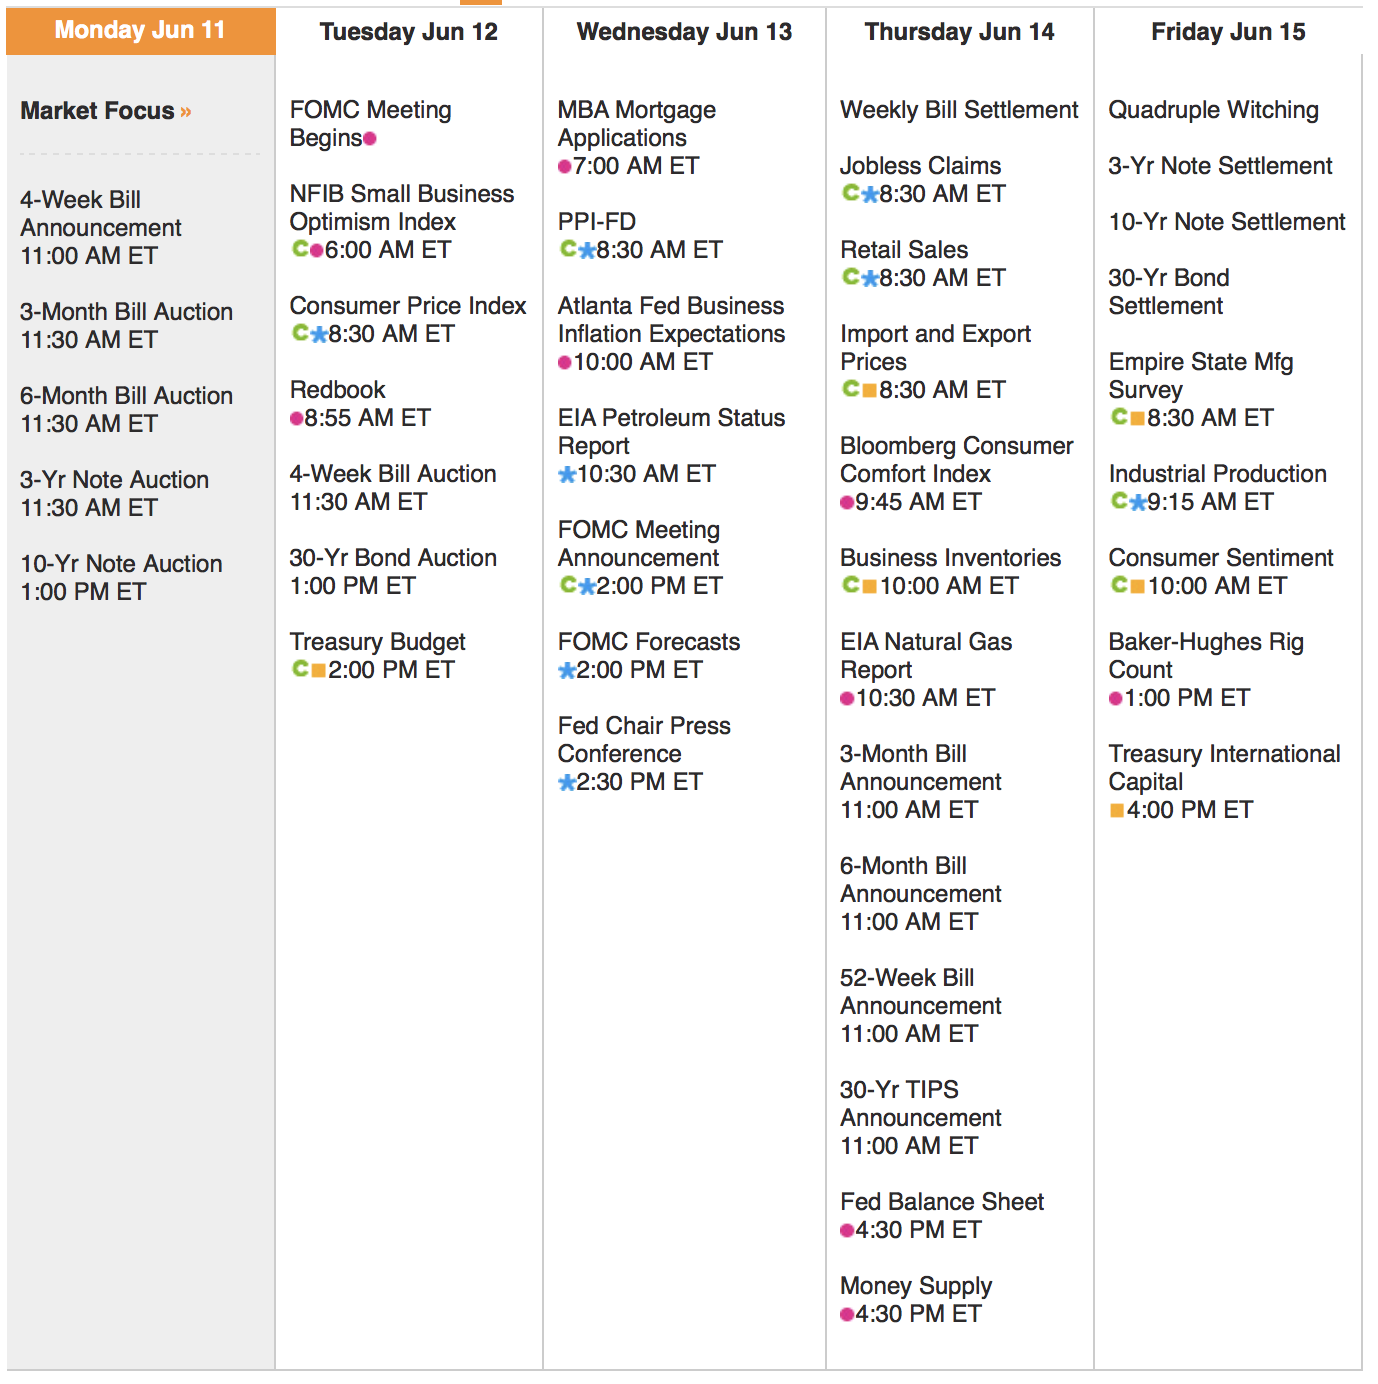
Task: Expand Market Focus with the double arrow
Action: coord(186,112)
